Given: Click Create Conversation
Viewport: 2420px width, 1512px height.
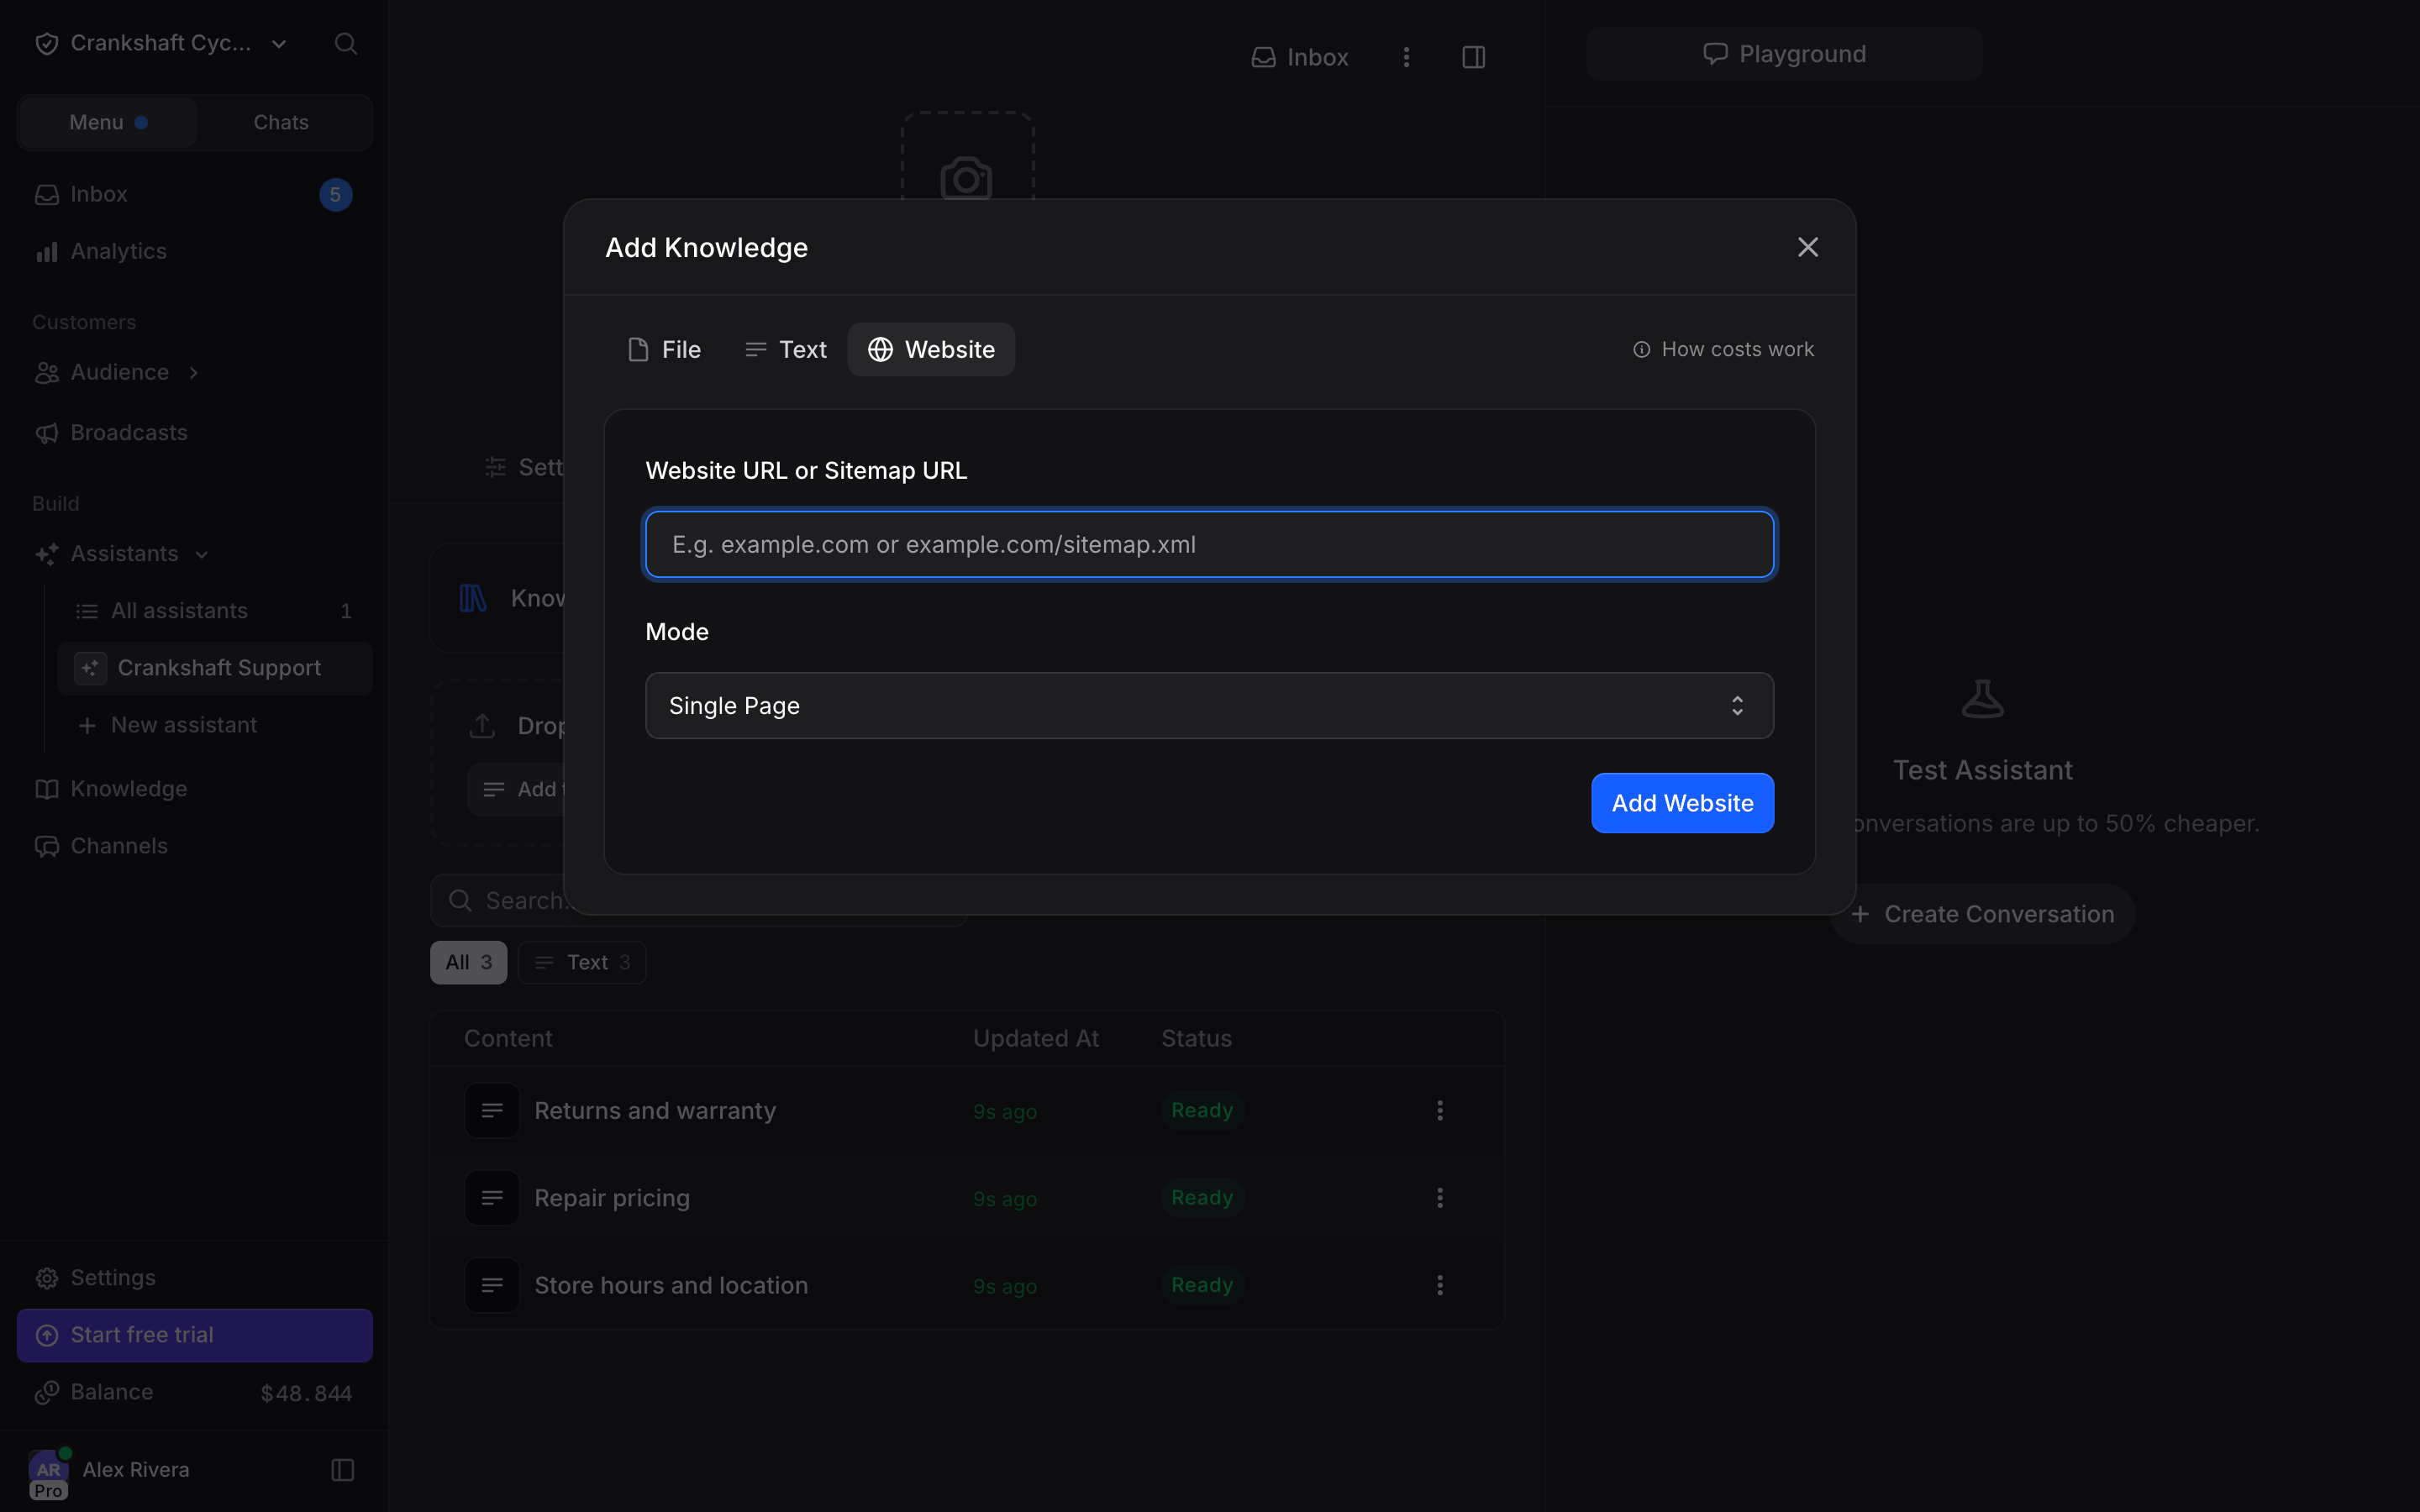Looking at the screenshot, I should click(1982, 913).
